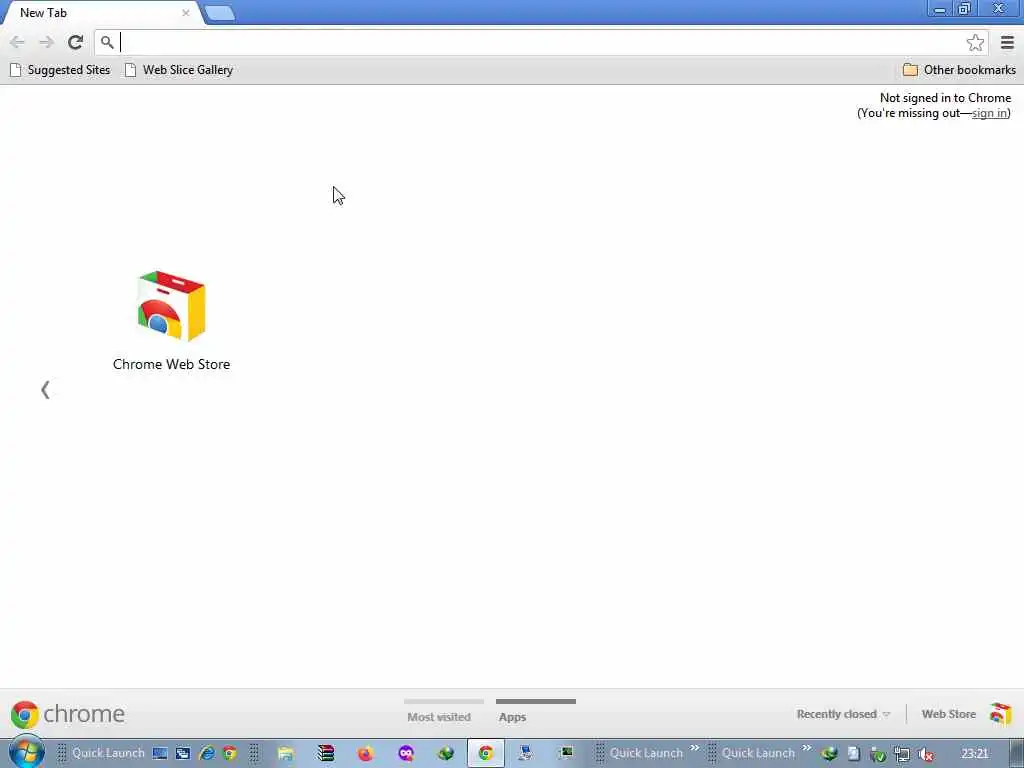Click the document tray icon
Screen dimensions: 1024x768
tap(854, 754)
